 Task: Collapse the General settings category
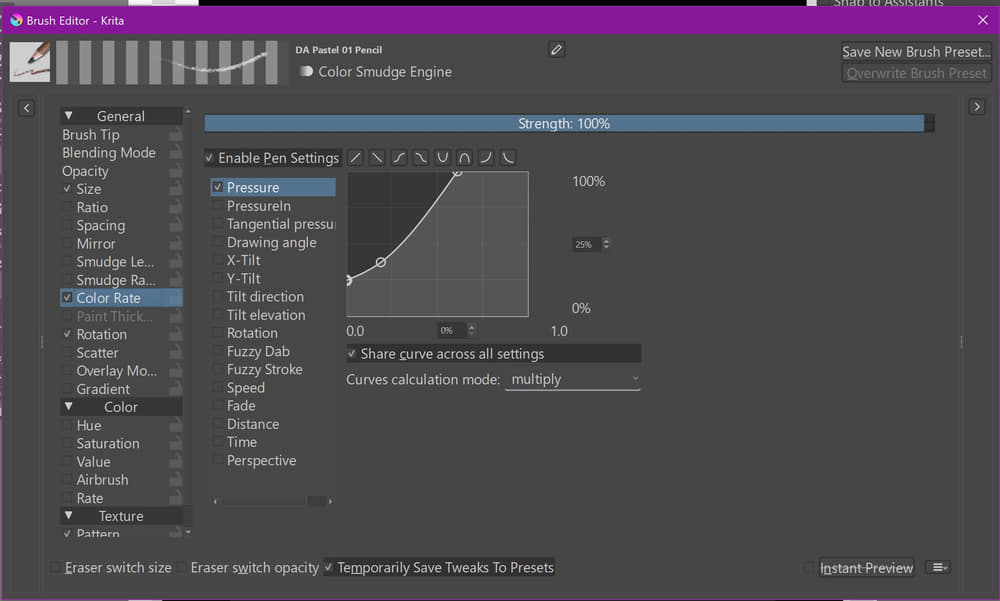point(69,116)
